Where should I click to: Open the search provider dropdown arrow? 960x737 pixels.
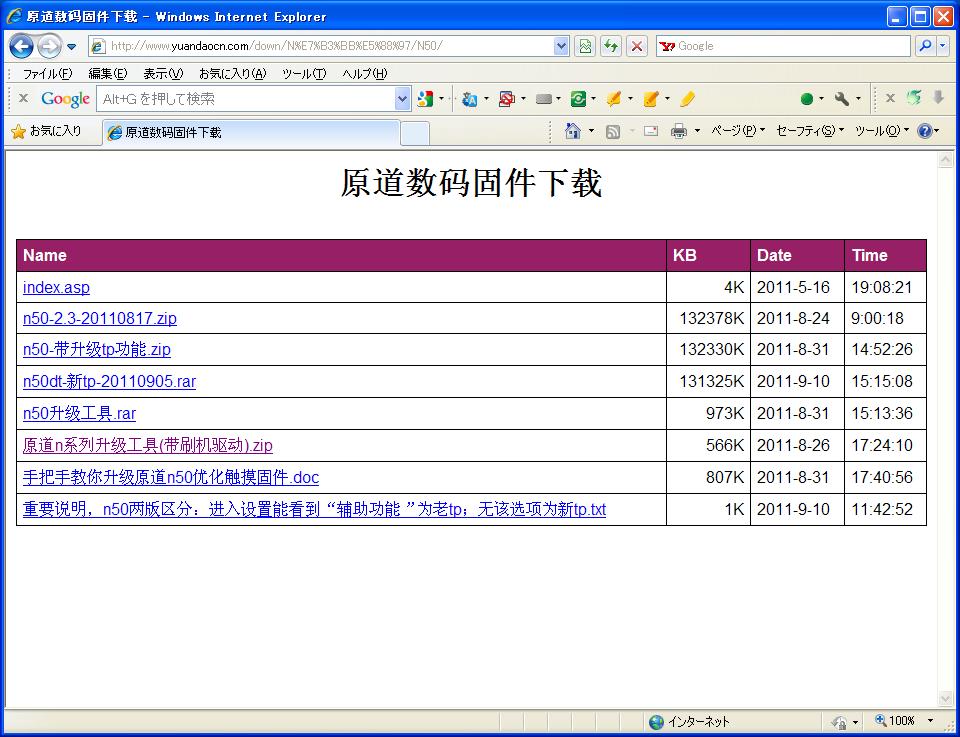[943, 46]
